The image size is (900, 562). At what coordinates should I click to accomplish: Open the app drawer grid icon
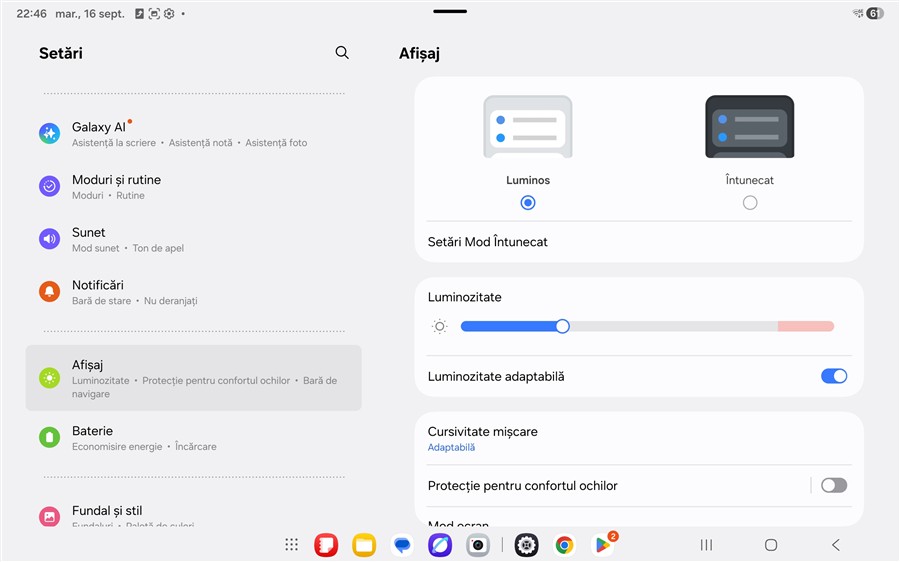pyautogui.click(x=291, y=545)
